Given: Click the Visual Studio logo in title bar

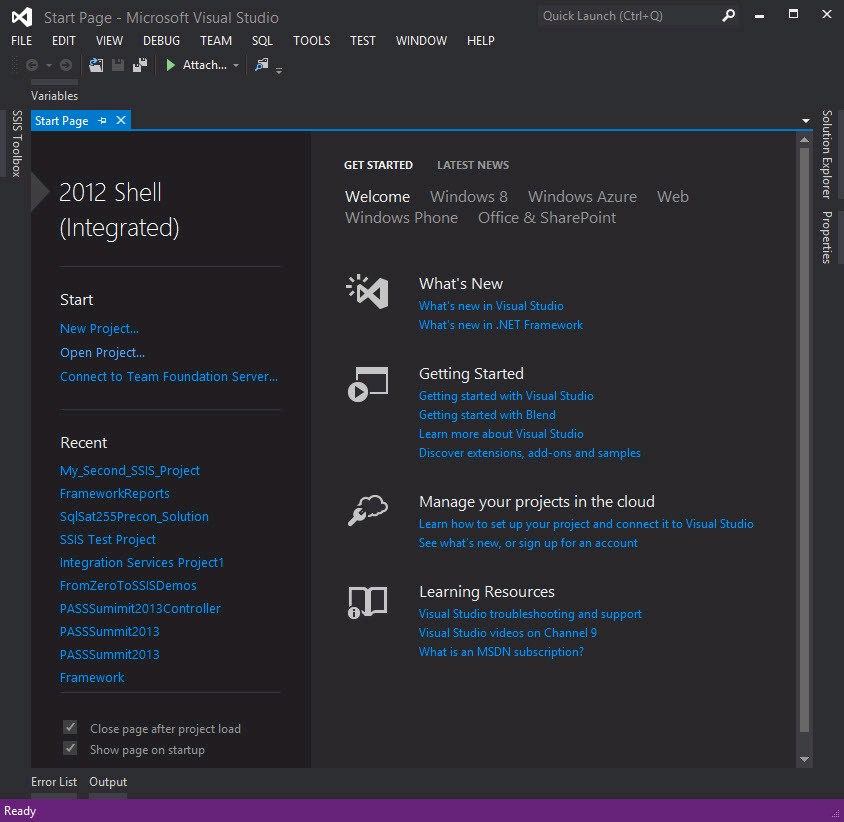Looking at the screenshot, I should click(21, 17).
